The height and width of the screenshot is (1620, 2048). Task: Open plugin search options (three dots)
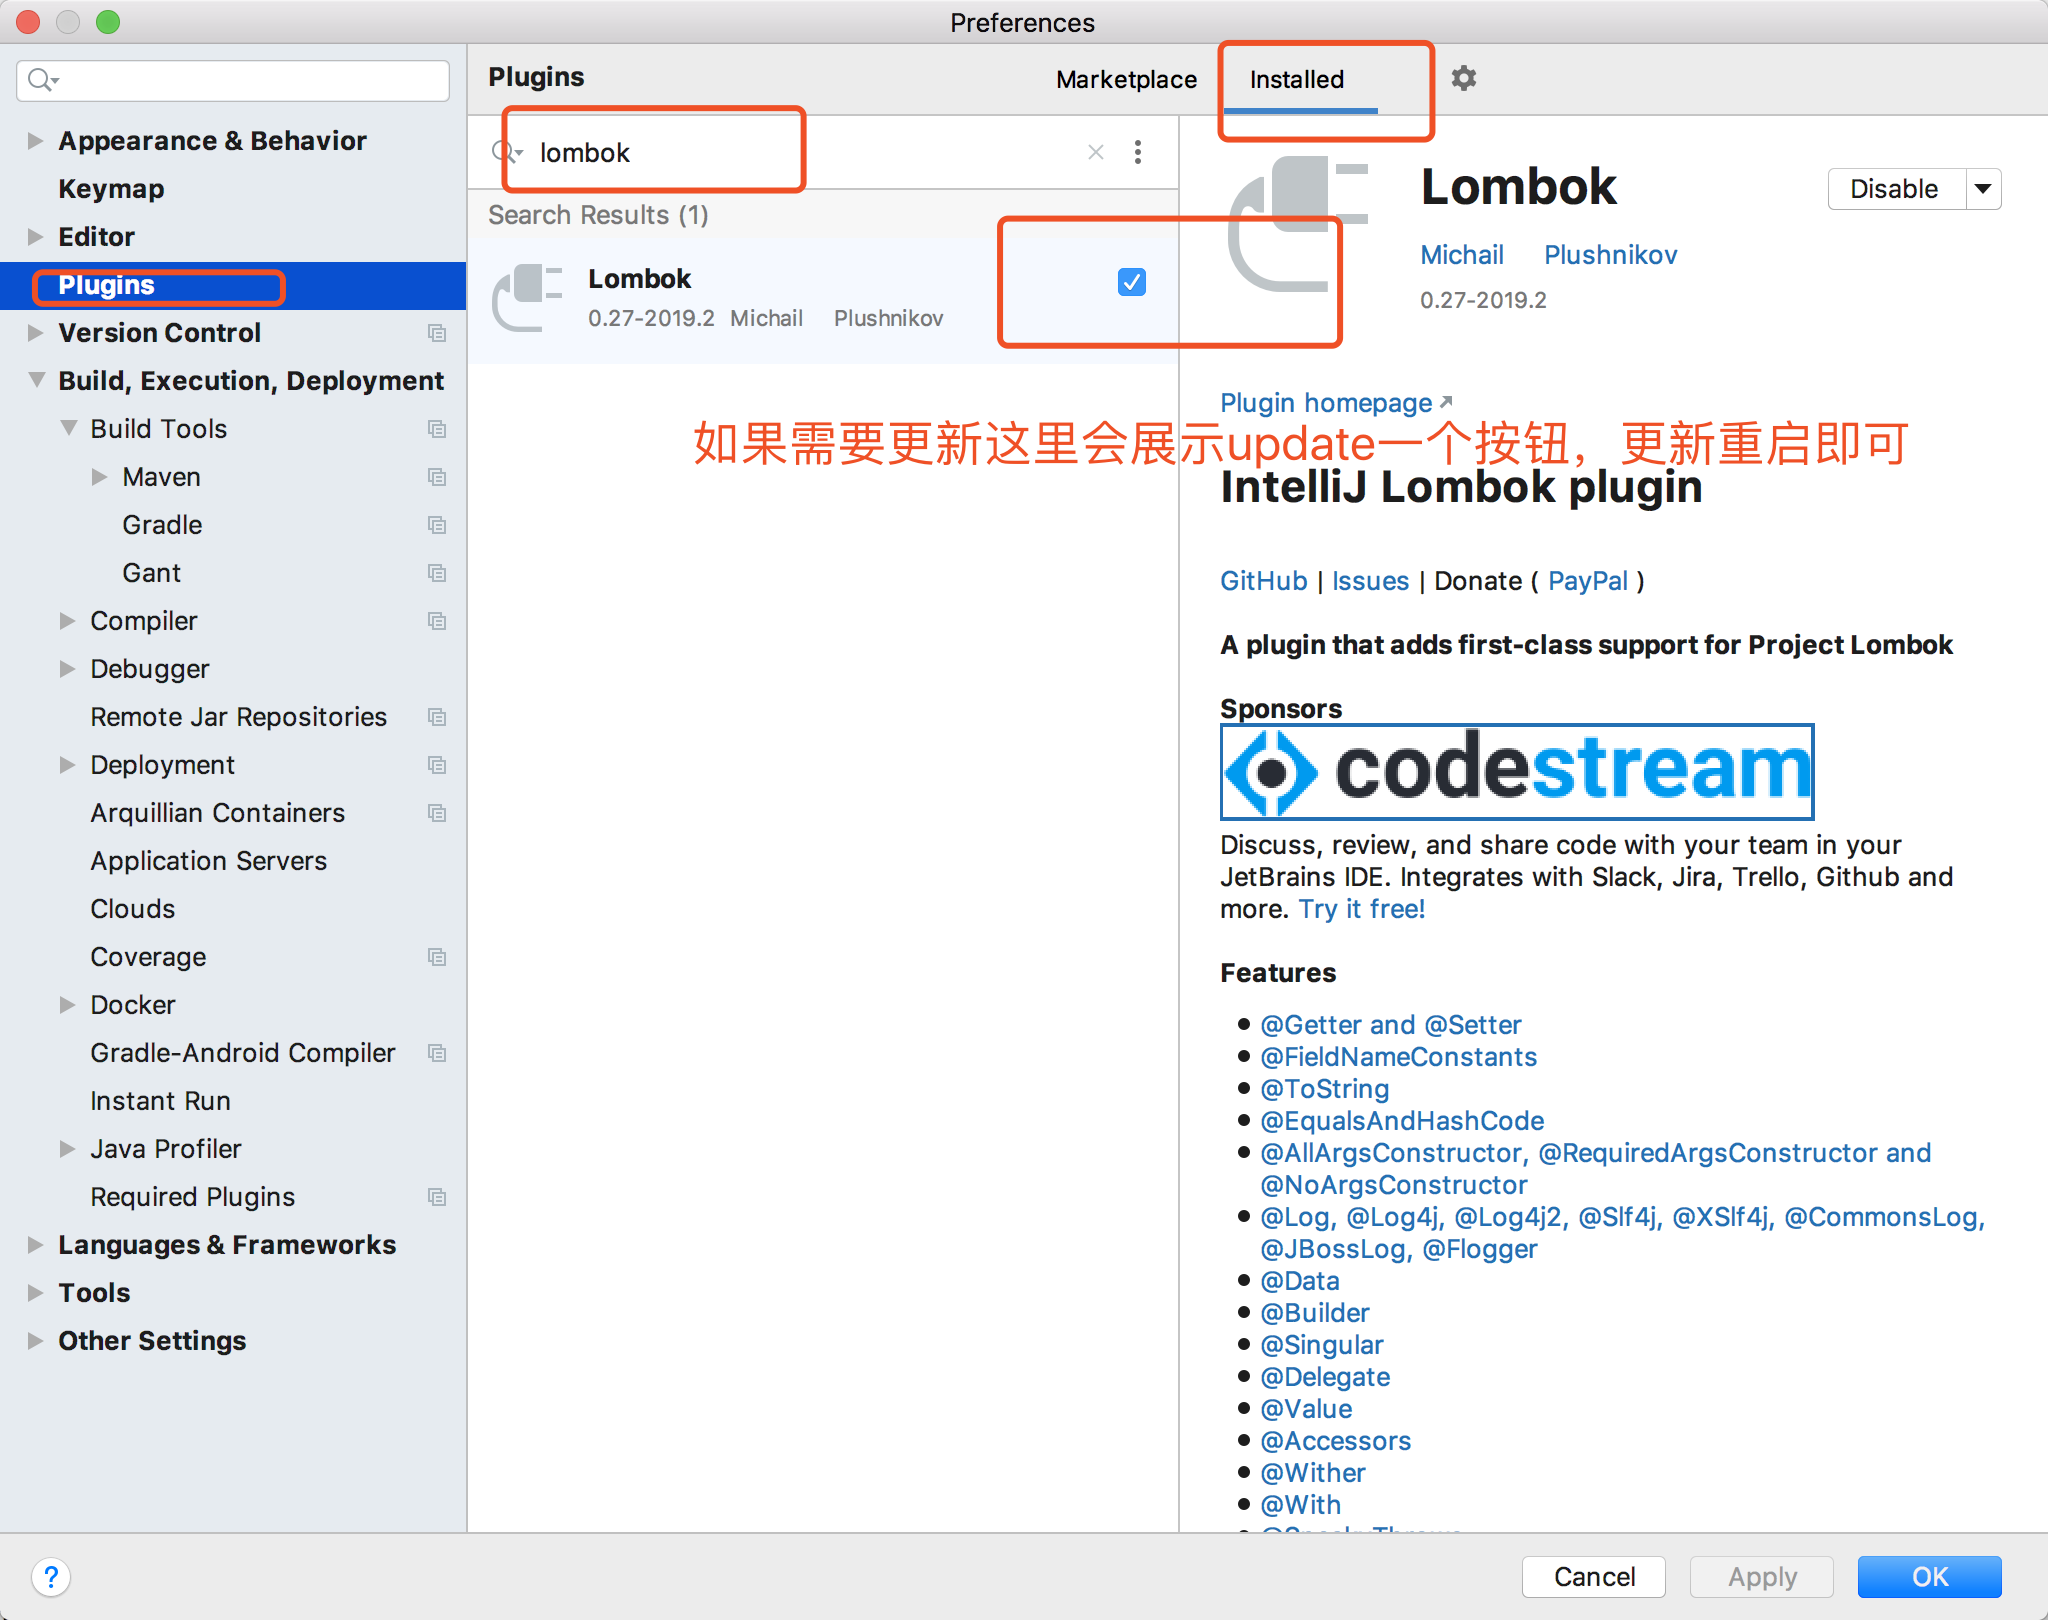click(x=1138, y=152)
